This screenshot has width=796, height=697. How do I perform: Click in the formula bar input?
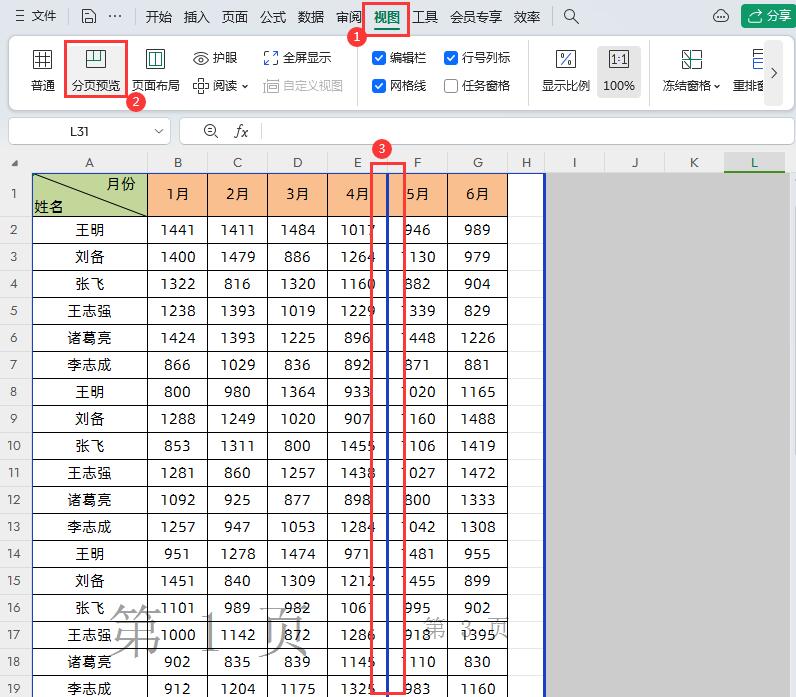click(527, 131)
